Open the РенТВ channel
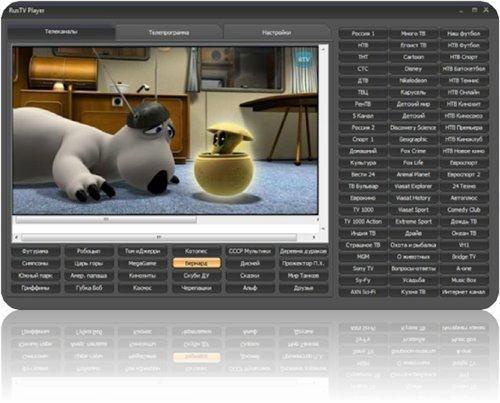The image size is (500, 403). tap(363, 104)
